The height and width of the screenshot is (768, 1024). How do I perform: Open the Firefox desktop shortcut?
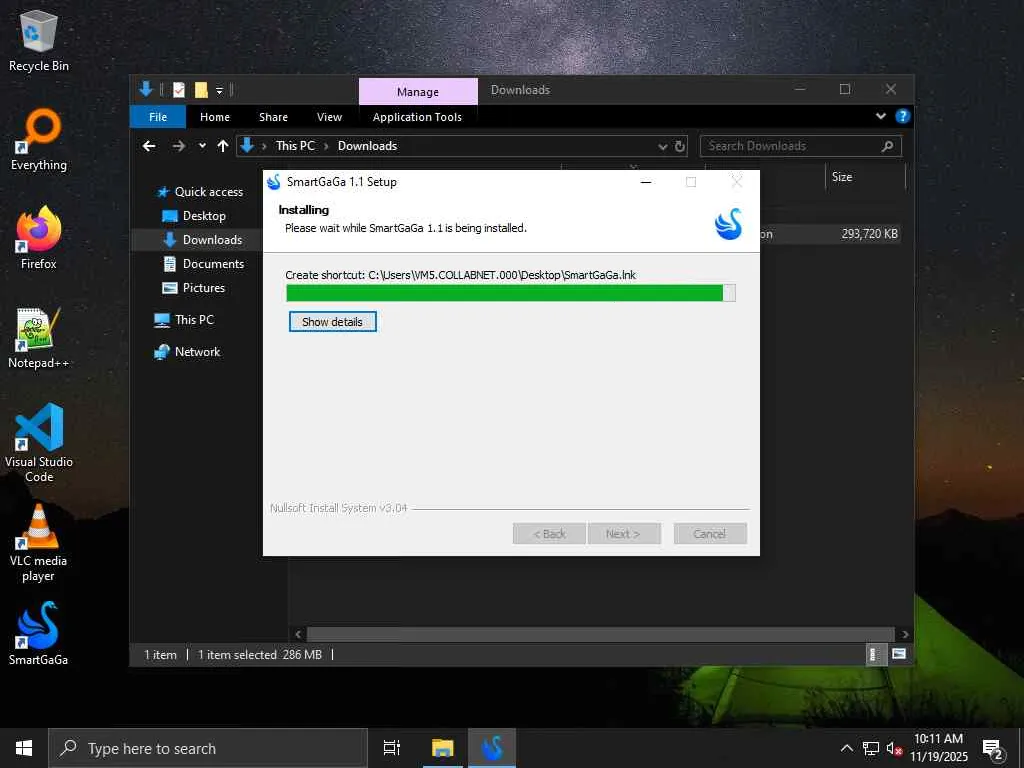click(39, 238)
